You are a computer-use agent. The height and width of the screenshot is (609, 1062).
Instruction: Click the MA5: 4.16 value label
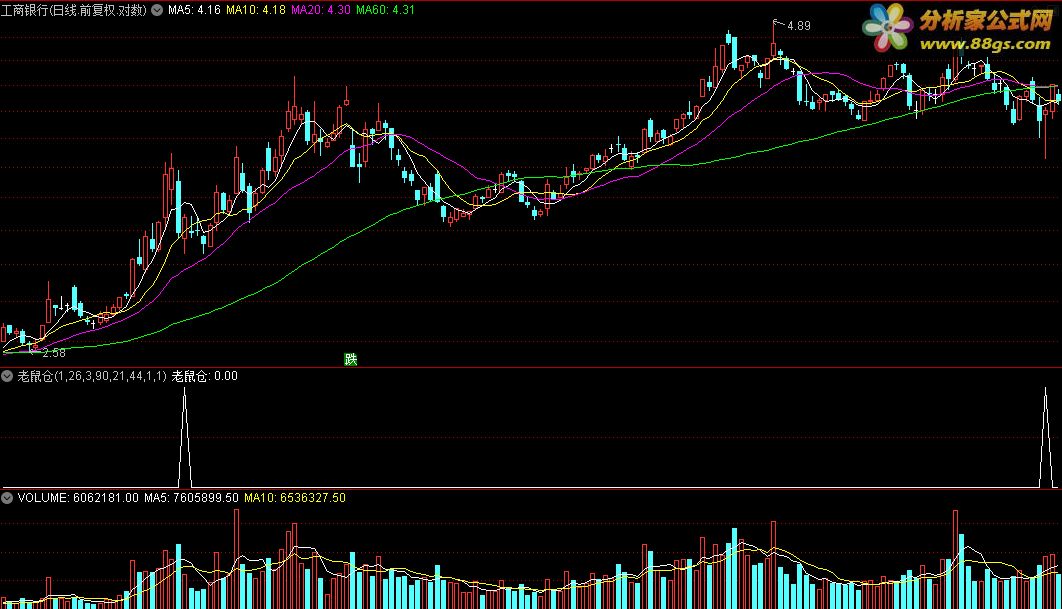194,10
